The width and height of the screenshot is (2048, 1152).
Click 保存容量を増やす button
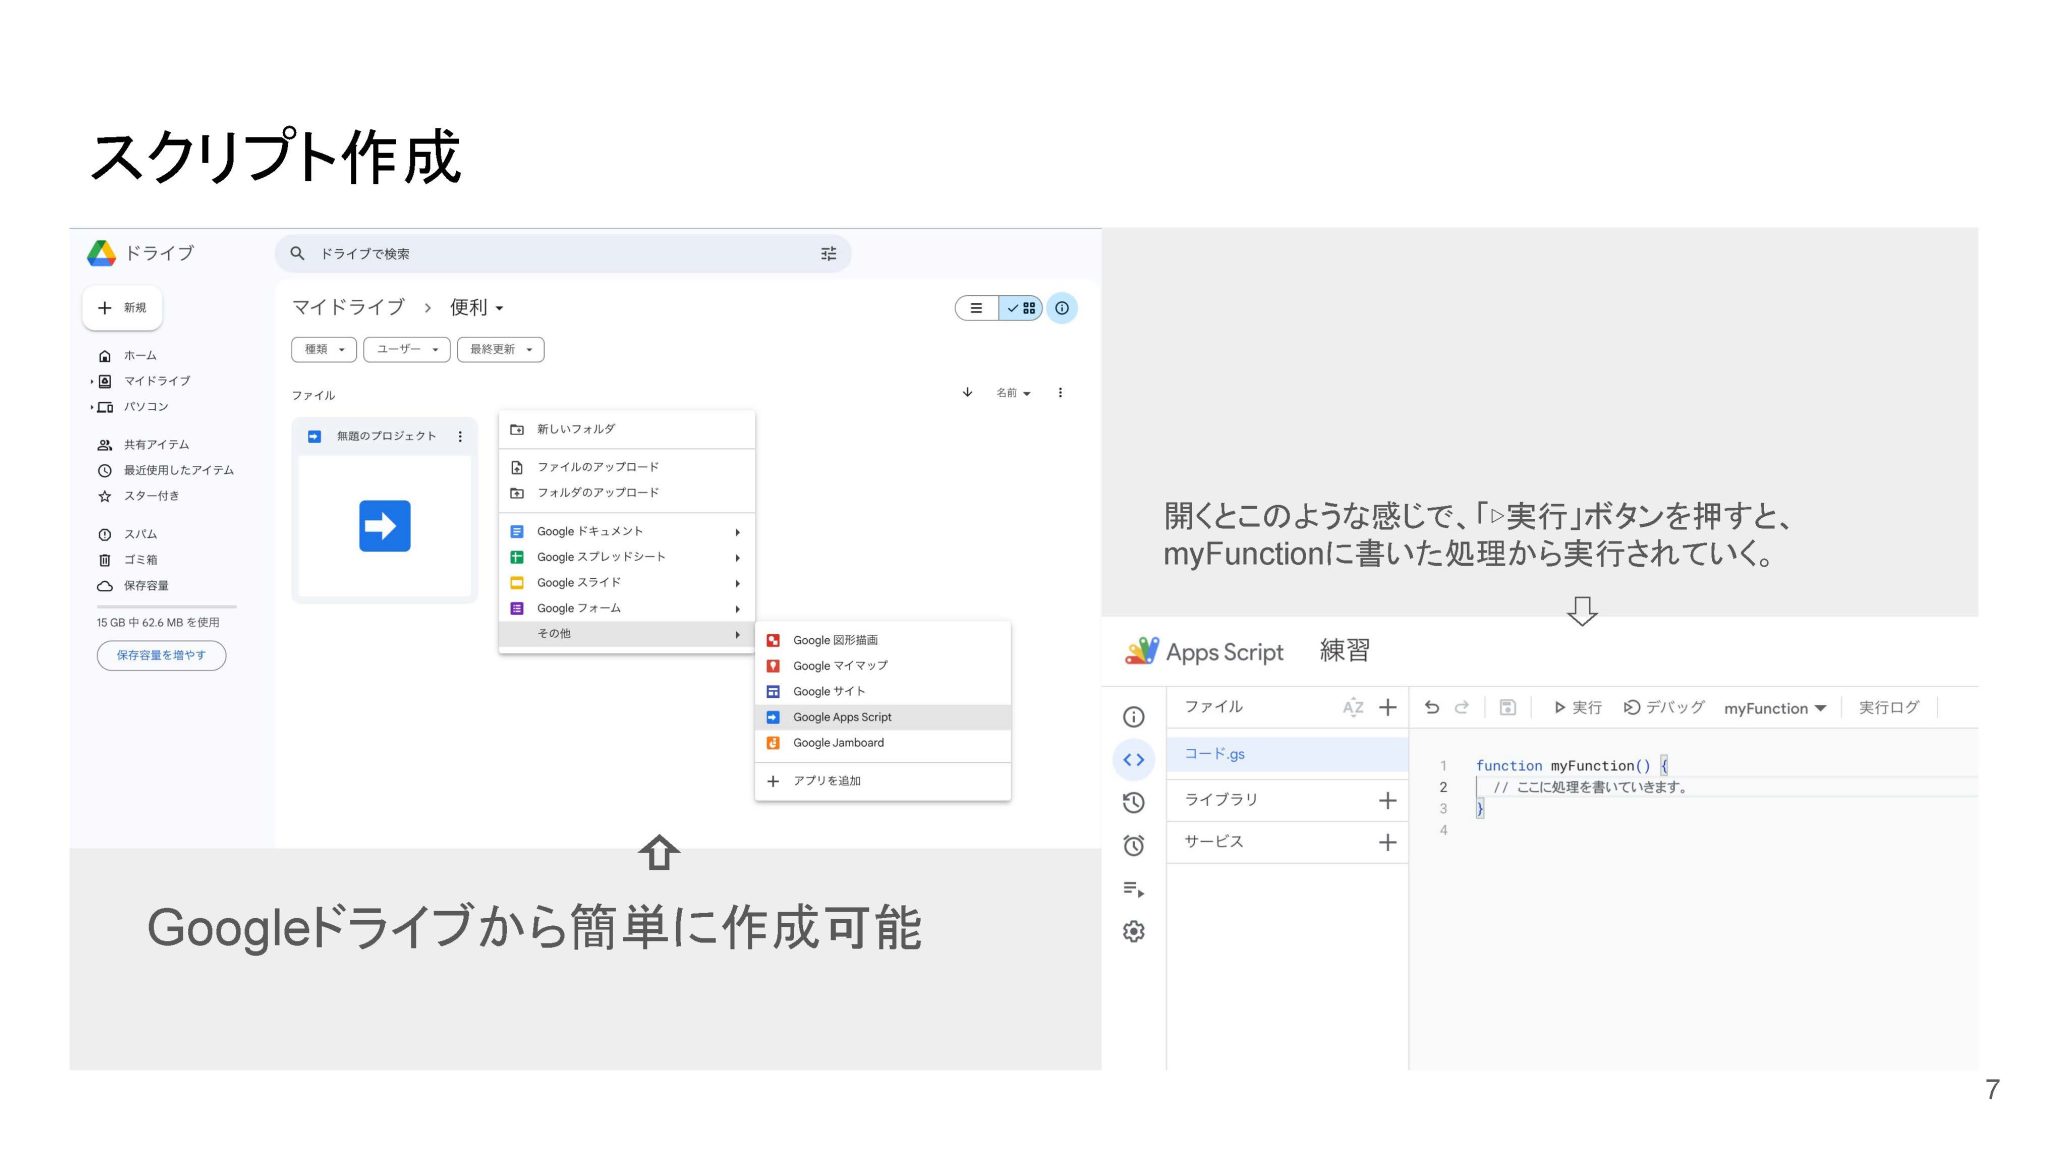click(x=161, y=656)
